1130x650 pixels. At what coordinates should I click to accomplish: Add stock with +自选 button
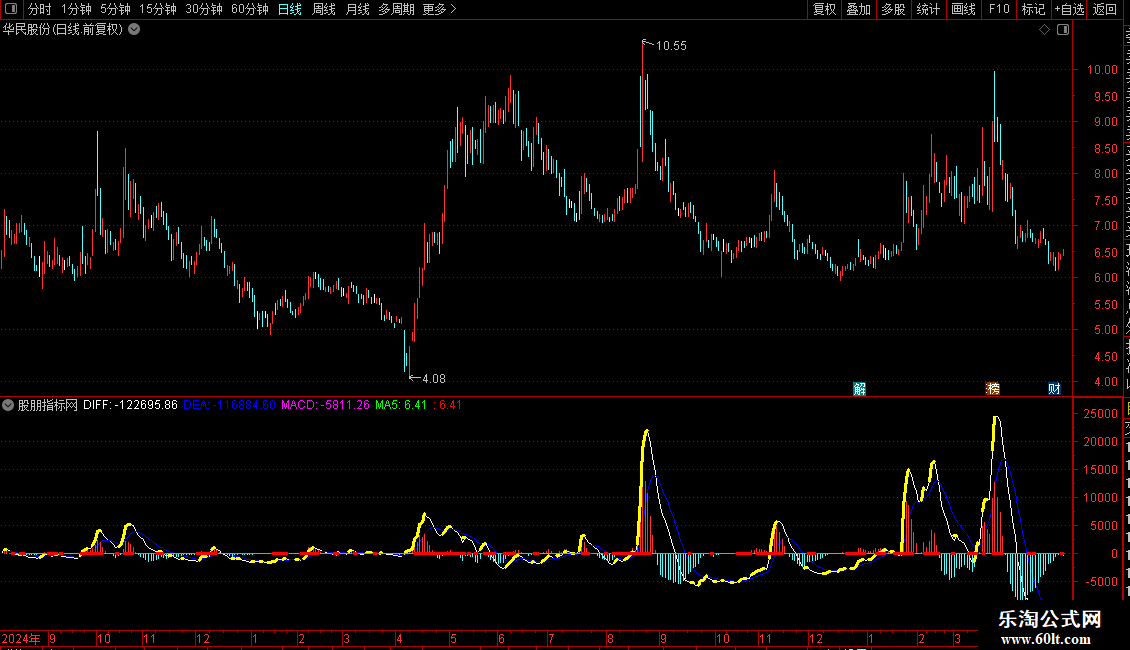tap(1069, 9)
